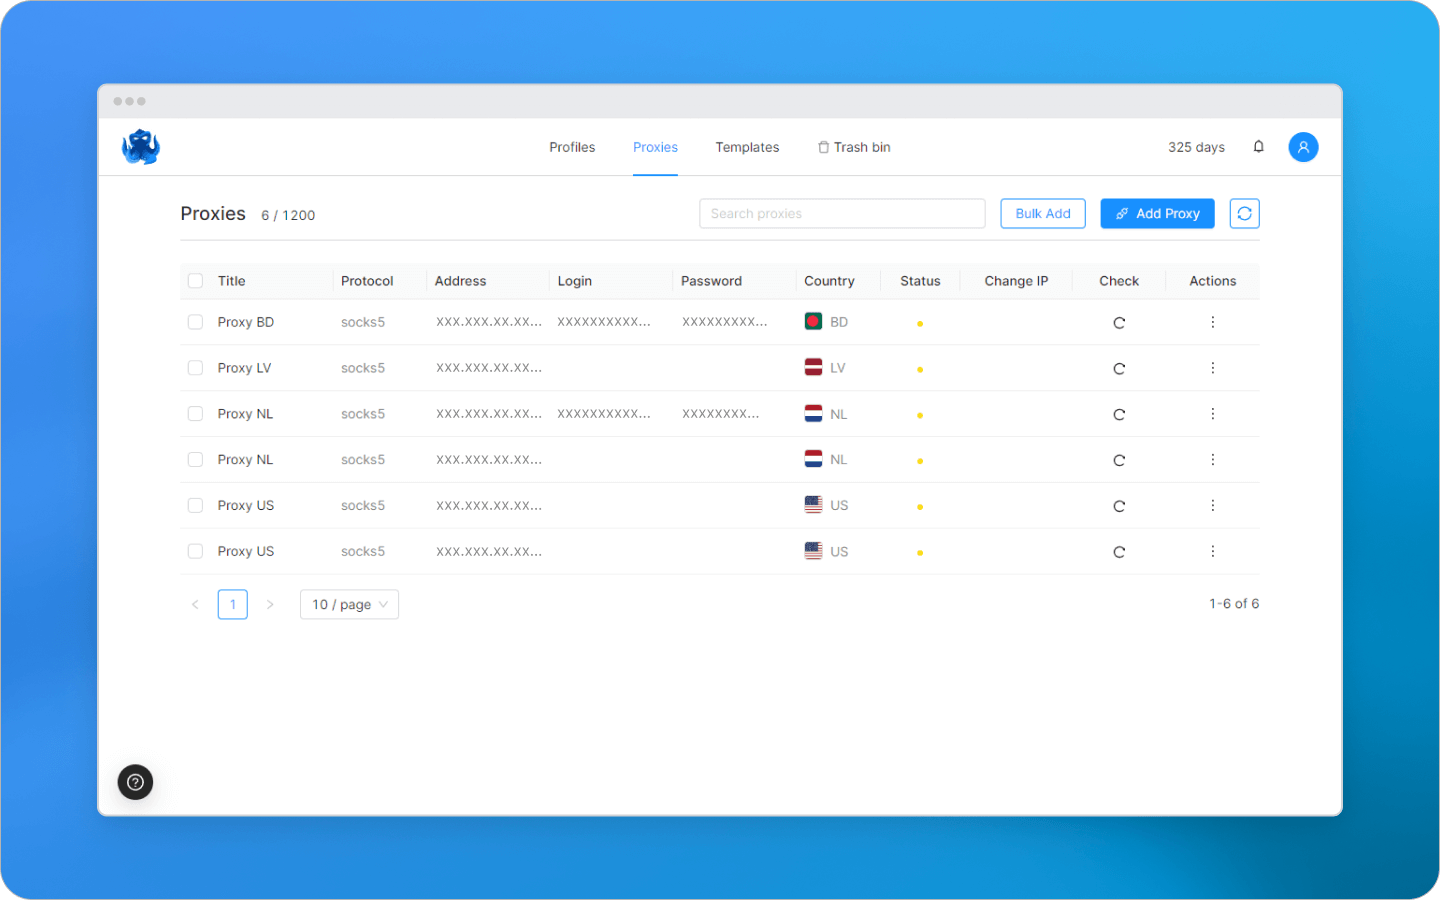1440x900 pixels.
Task: Run the check for the Proxy NL row without login
Action: [x=1119, y=461]
